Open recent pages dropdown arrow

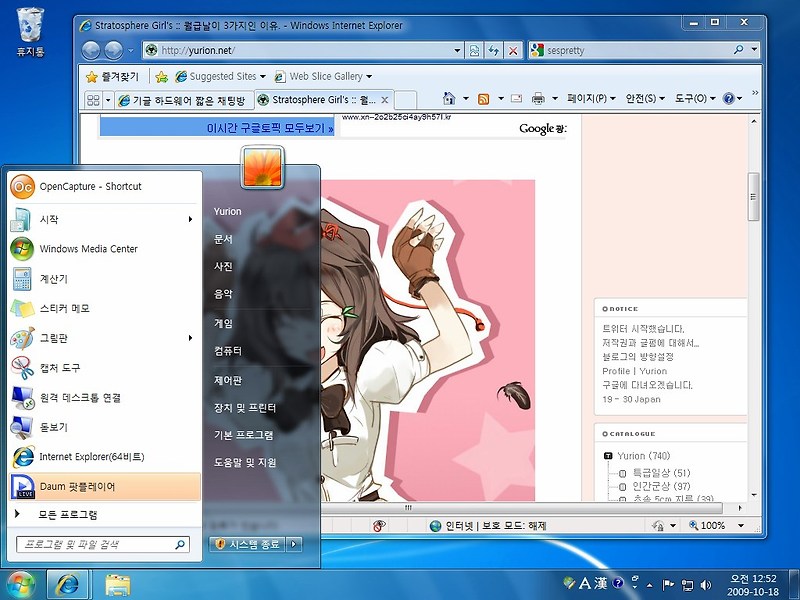[131, 51]
